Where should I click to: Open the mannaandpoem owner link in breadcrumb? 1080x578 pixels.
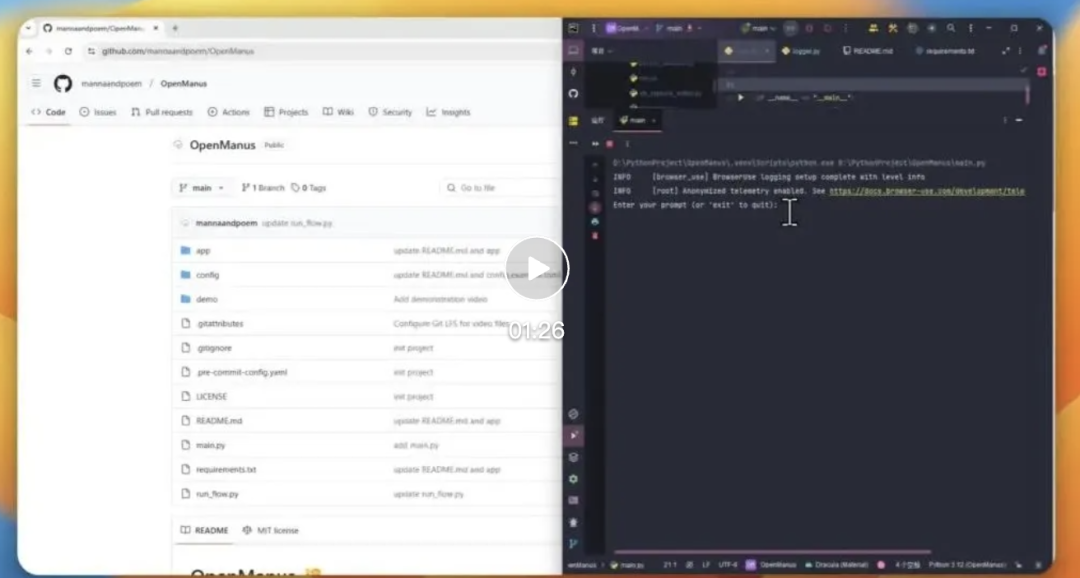pyautogui.click(x=111, y=84)
